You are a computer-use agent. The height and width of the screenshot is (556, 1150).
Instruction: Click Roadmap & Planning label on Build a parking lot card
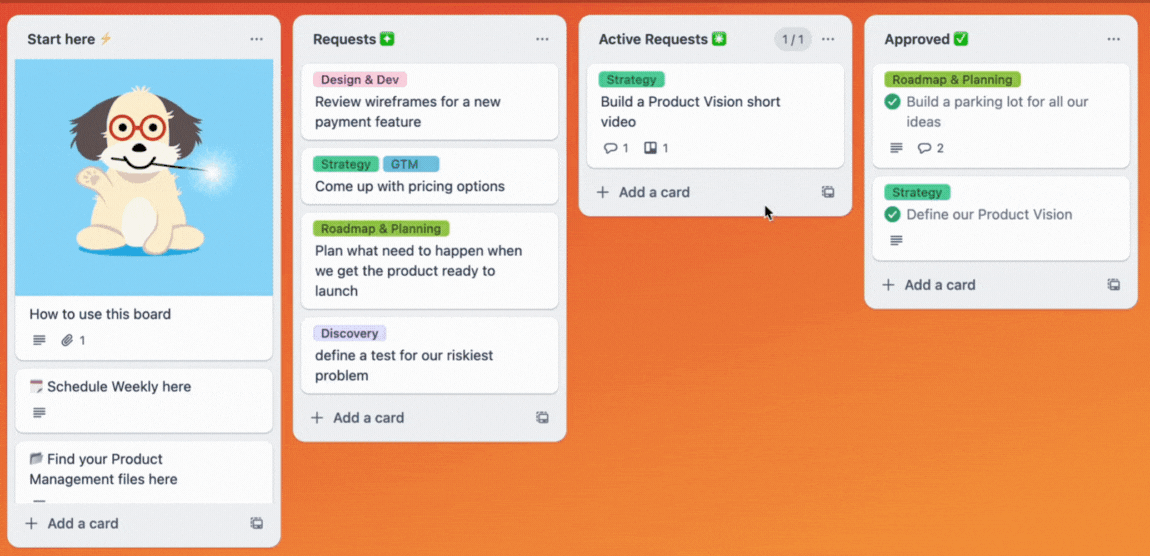pyautogui.click(x=952, y=80)
